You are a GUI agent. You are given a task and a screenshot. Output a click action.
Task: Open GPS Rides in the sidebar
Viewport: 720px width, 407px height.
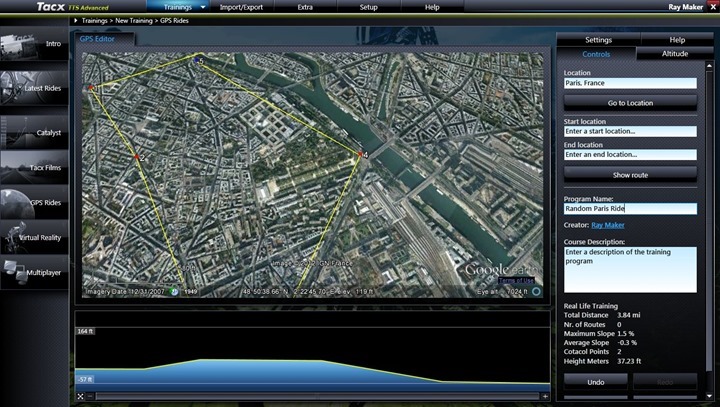(x=34, y=202)
